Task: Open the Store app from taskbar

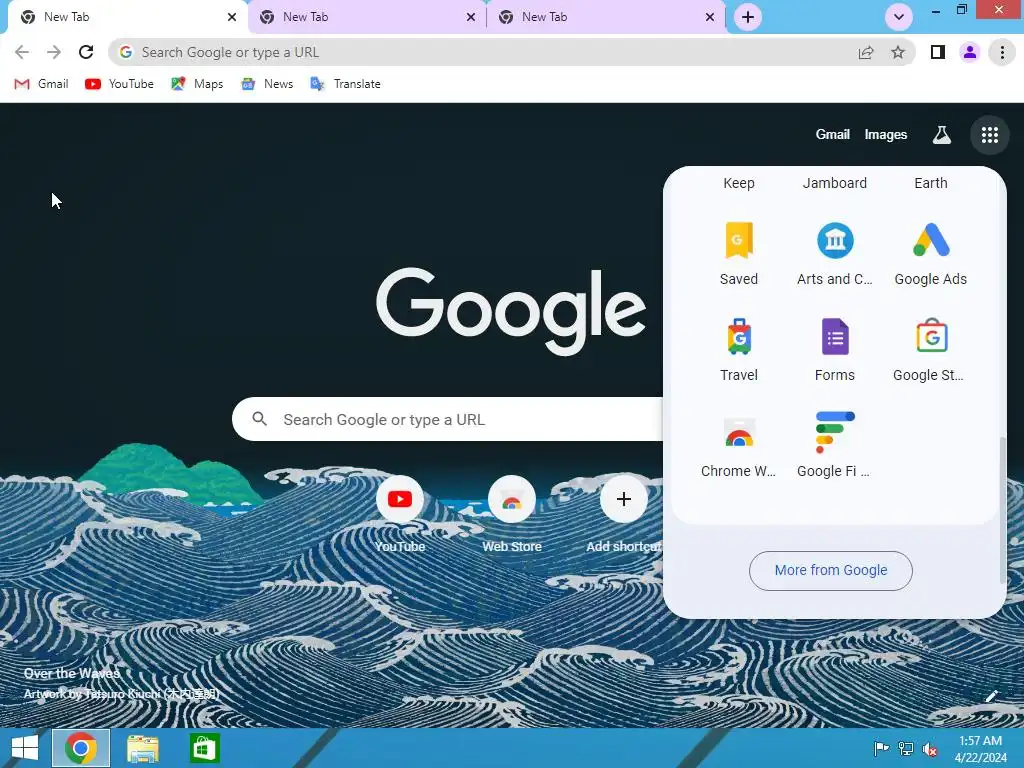Action: click(204, 748)
